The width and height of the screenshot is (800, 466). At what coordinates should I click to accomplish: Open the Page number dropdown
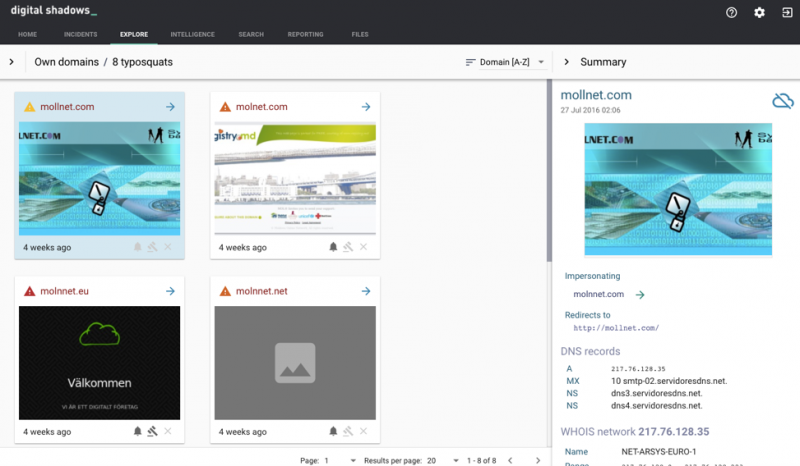[340, 460]
